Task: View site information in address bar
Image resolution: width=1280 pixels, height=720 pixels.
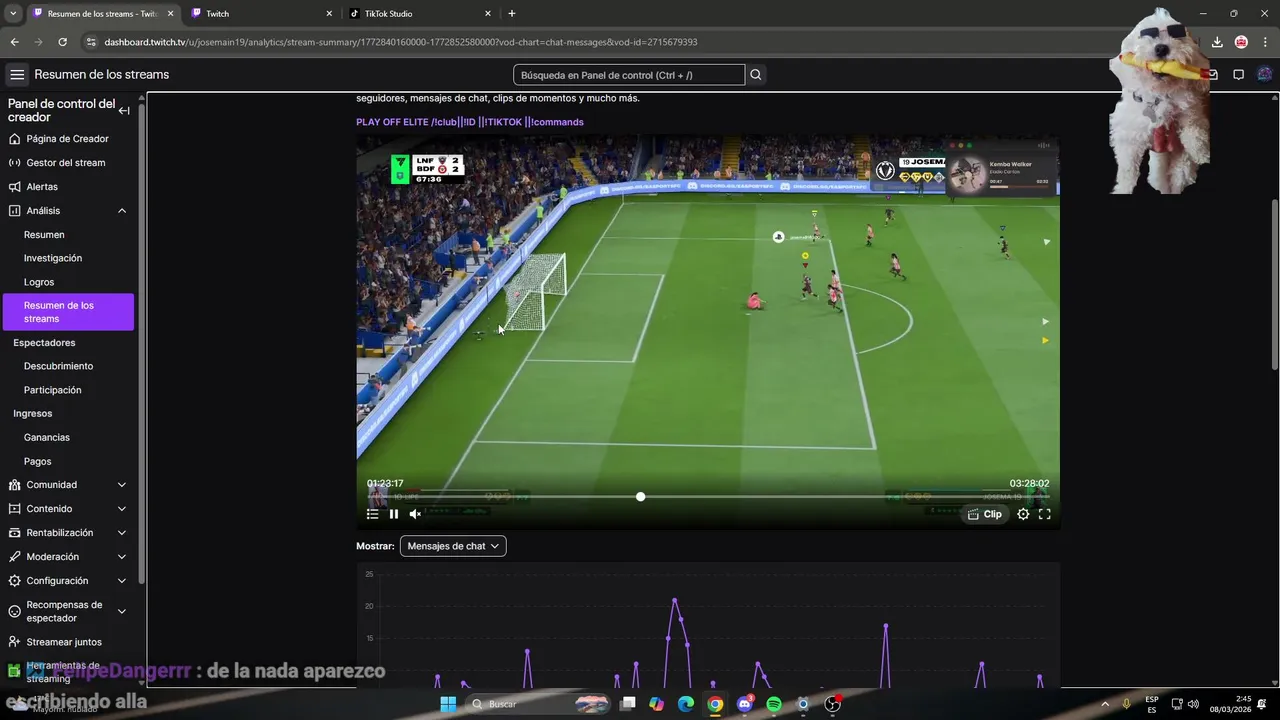Action: point(91,42)
